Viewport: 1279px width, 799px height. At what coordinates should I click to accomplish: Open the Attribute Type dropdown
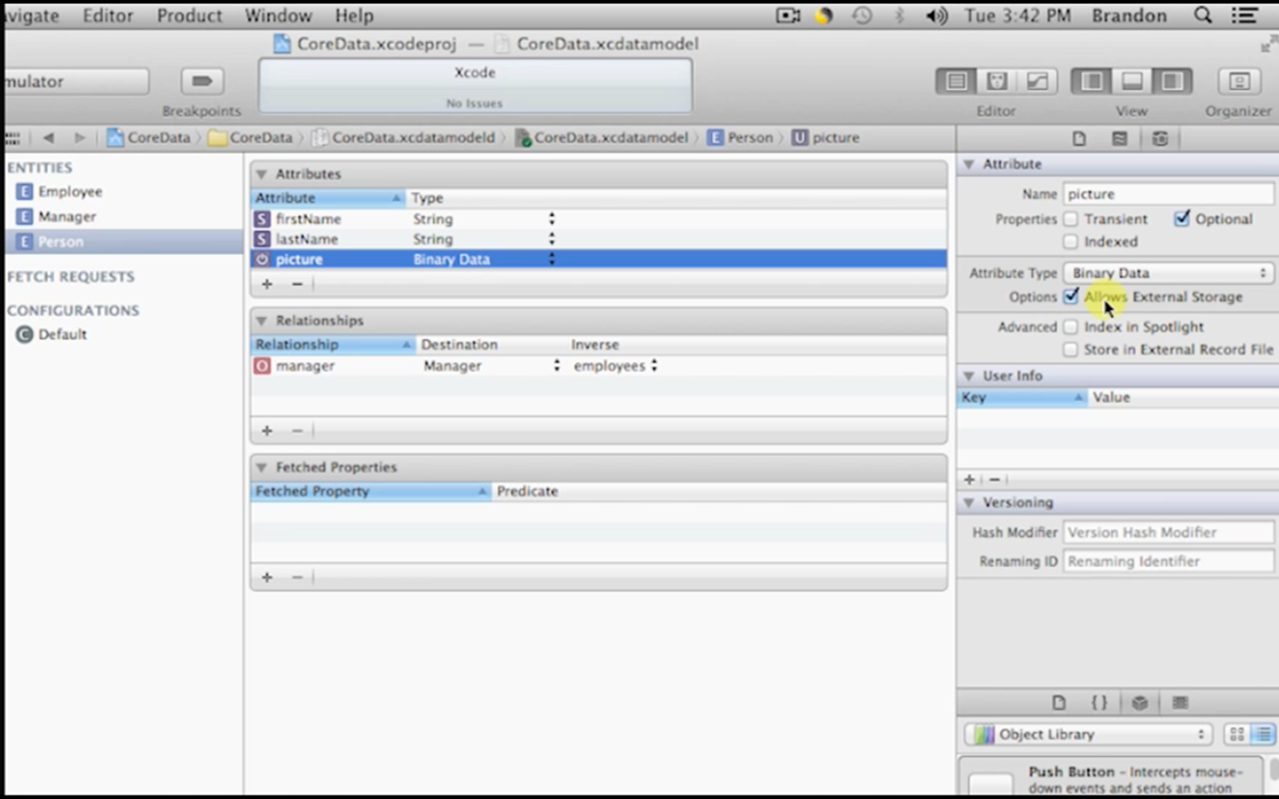click(1167, 273)
